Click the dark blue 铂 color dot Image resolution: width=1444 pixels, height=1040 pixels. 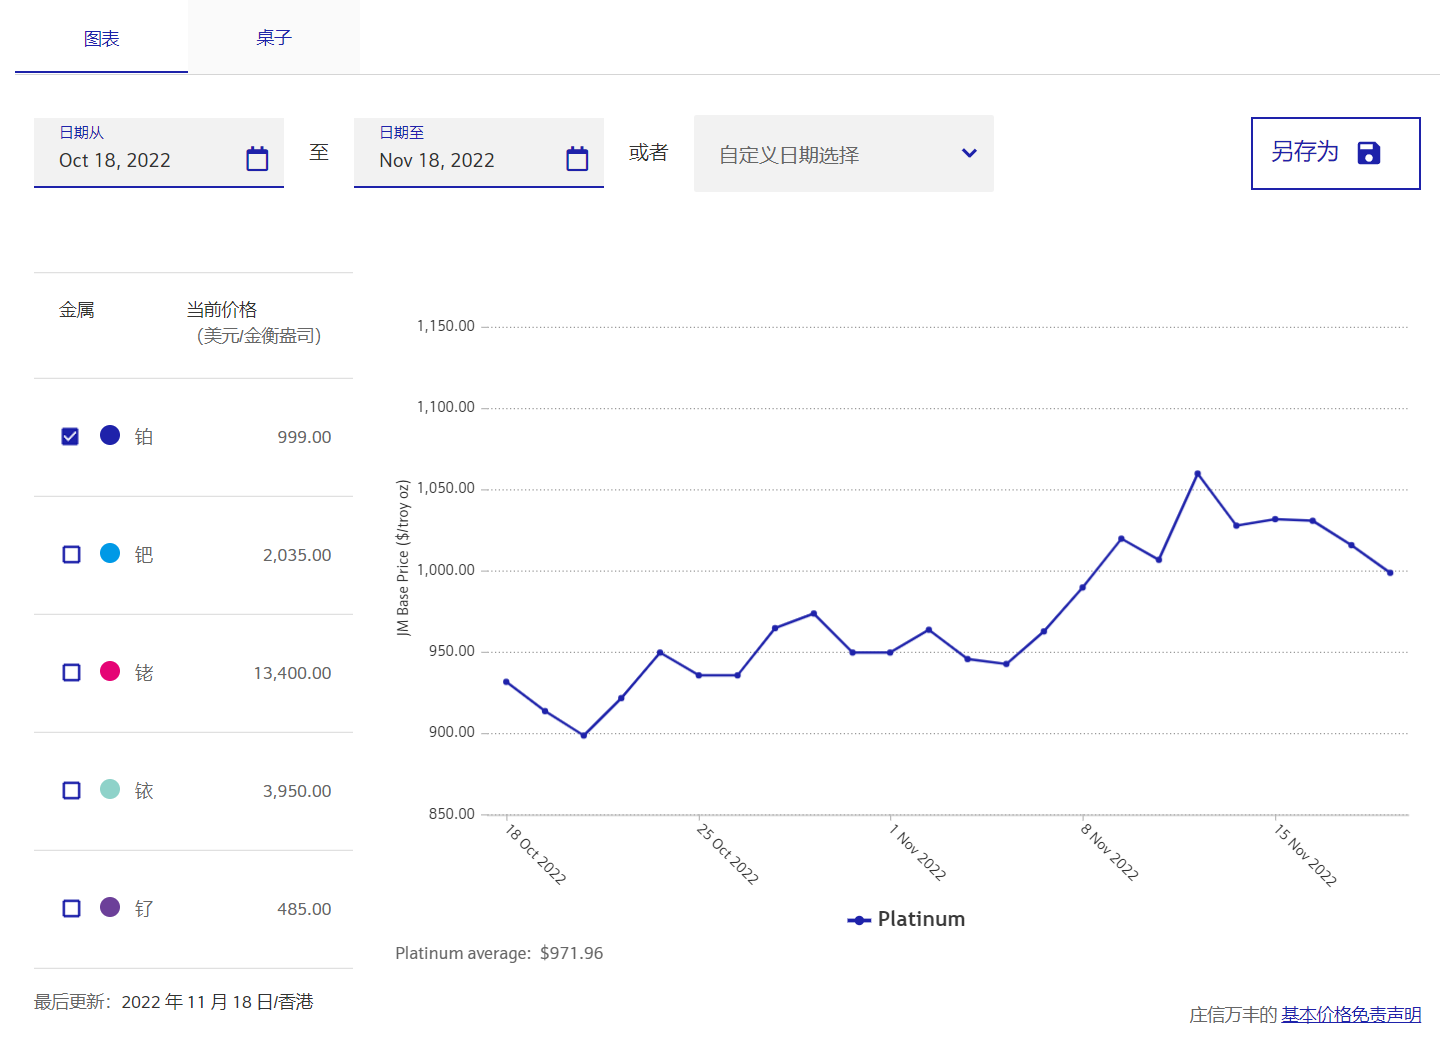pos(110,435)
